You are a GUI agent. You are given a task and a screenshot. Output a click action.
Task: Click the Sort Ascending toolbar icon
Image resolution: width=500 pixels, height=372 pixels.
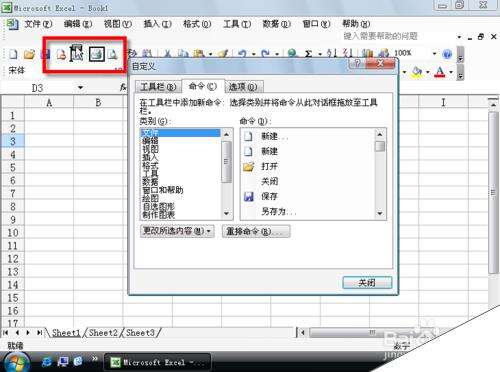click(x=332, y=53)
